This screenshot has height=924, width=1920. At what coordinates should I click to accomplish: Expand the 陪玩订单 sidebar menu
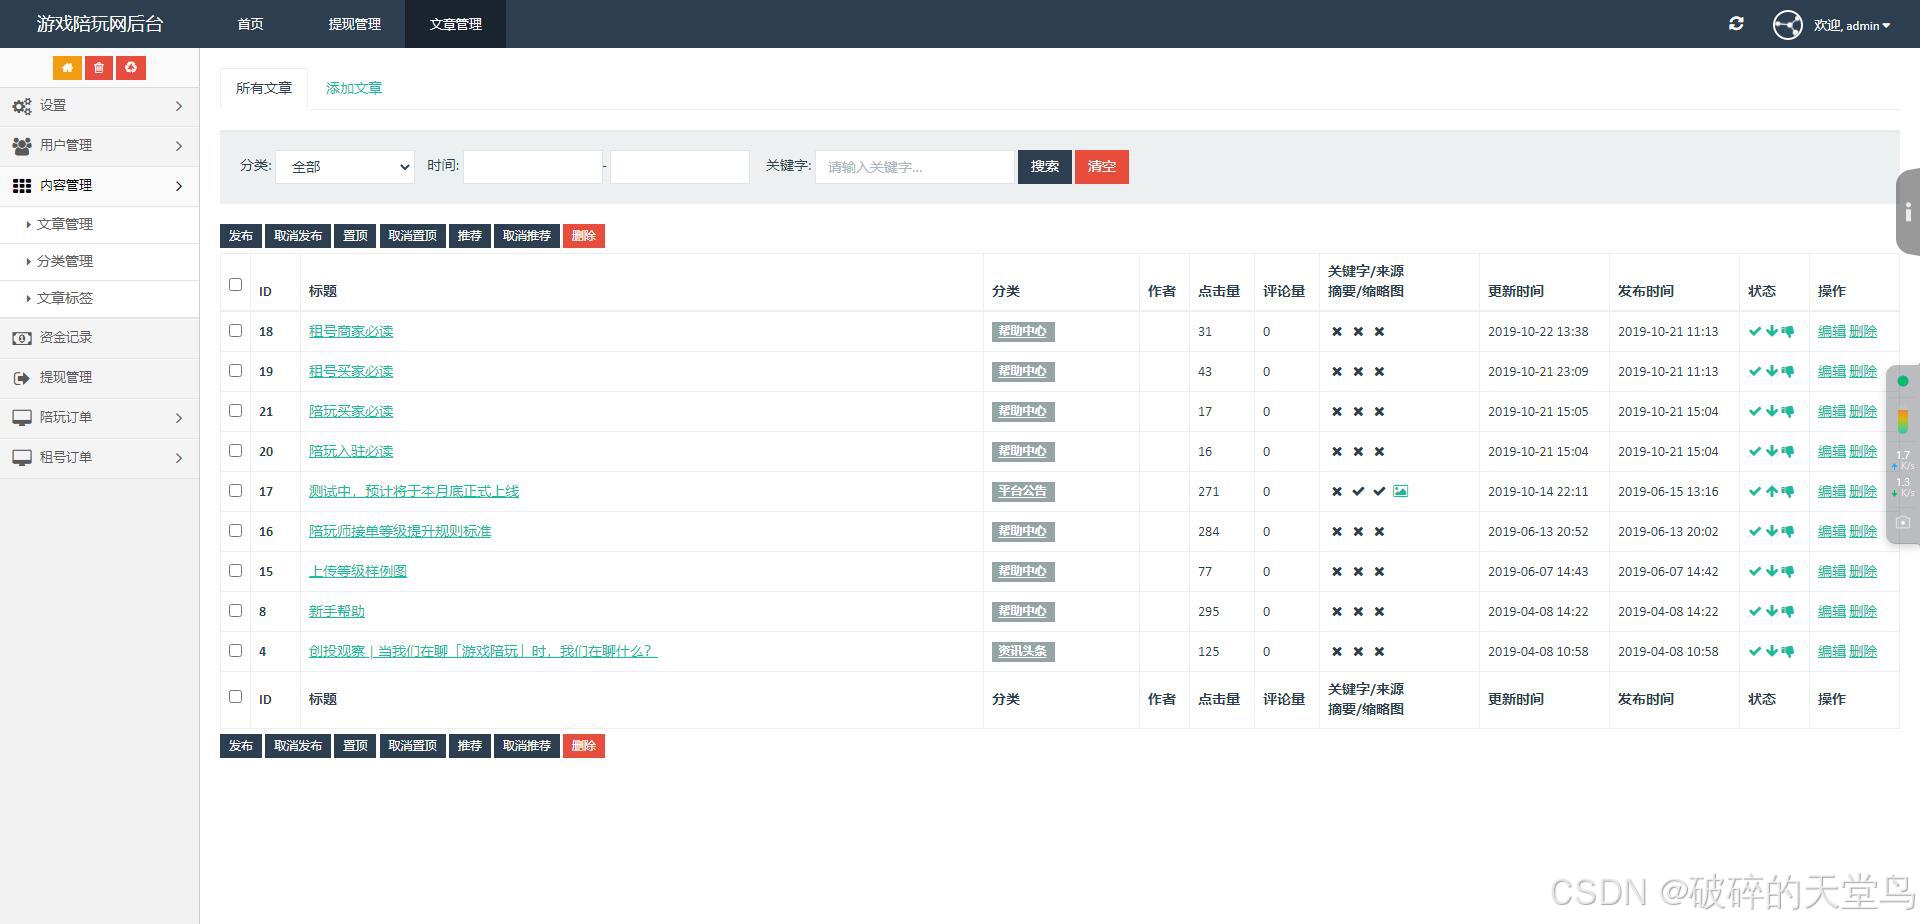[99, 418]
